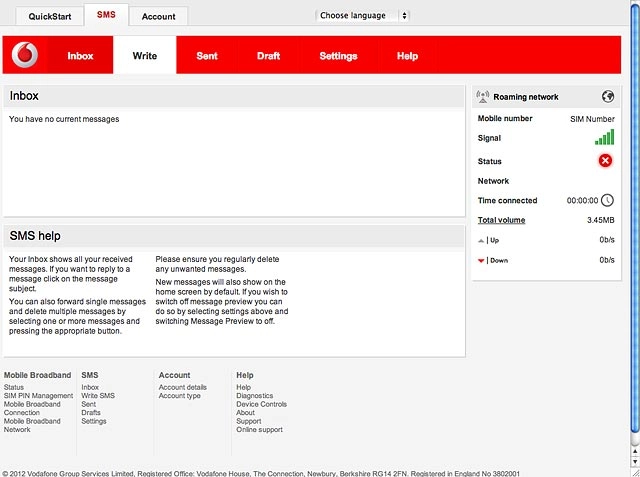640x477 pixels.
Task: Select Write in the red menu
Action: coord(144,55)
